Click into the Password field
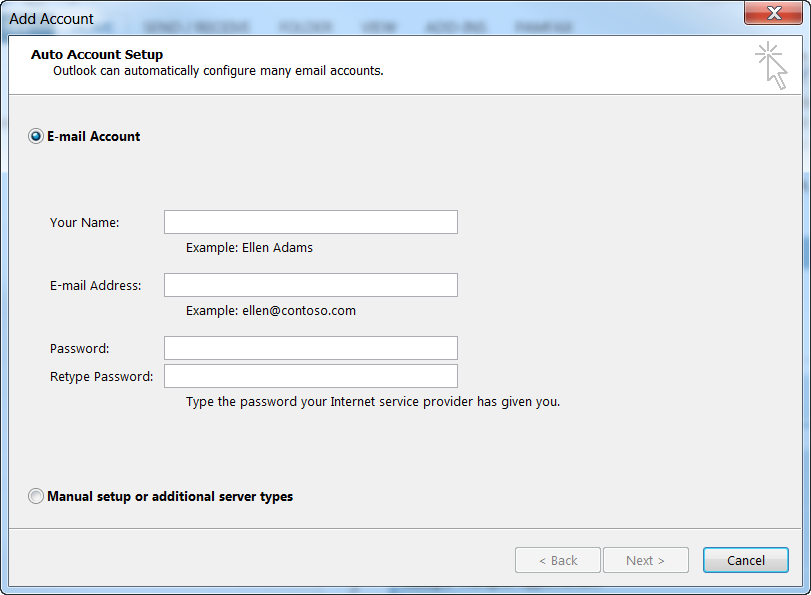The height and width of the screenshot is (595, 811). [310, 348]
